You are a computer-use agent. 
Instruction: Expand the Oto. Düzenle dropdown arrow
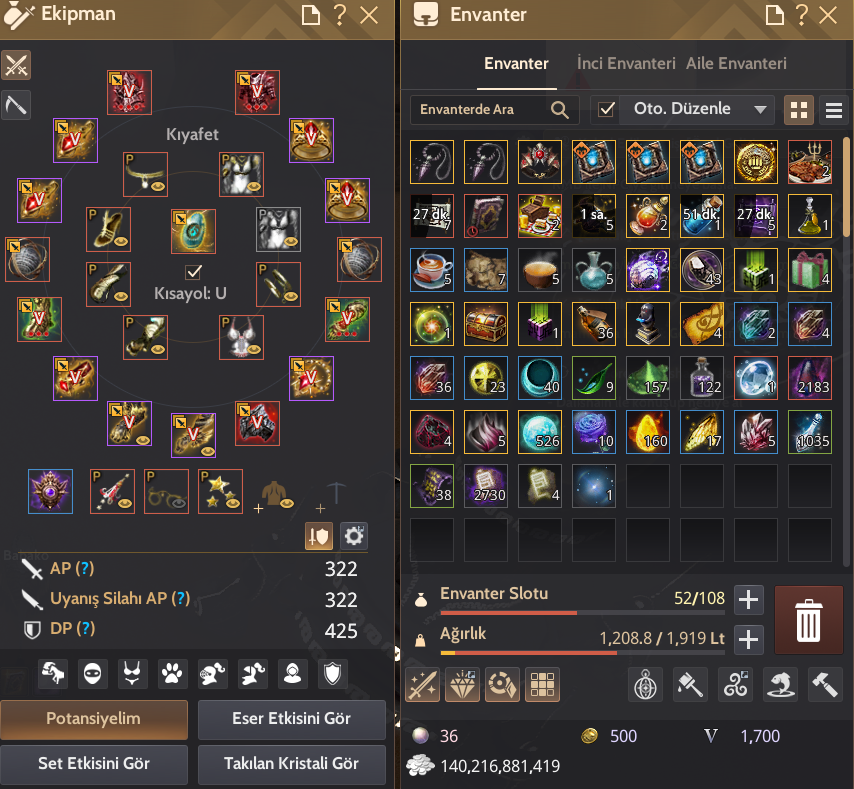coord(760,109)
